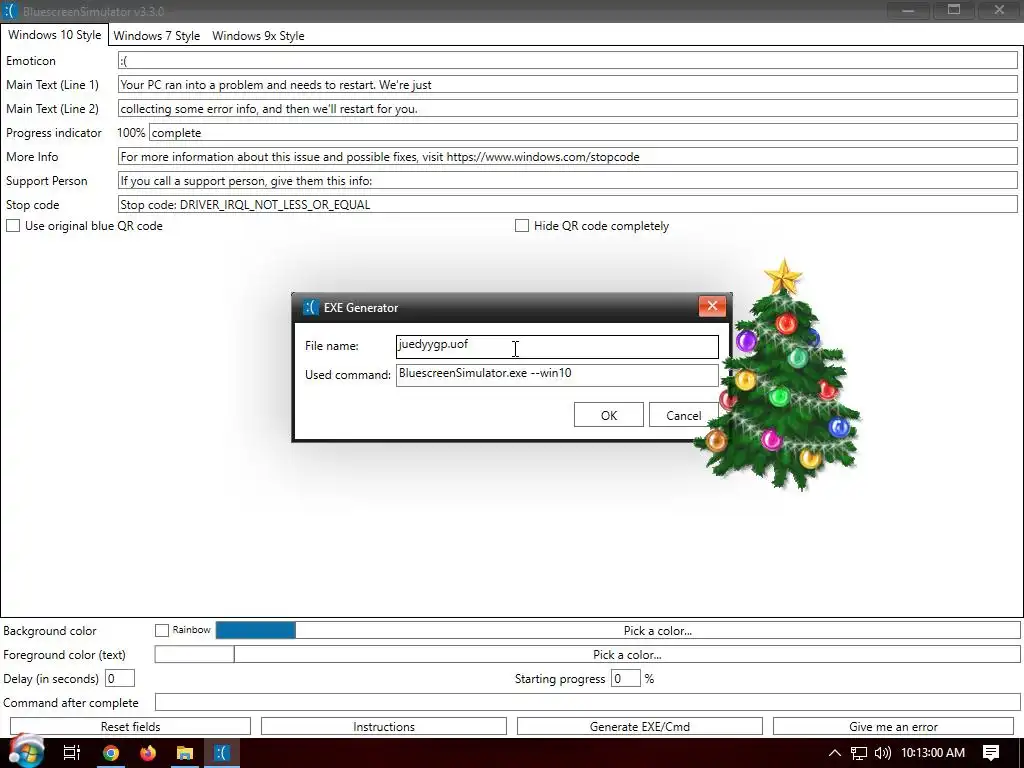Image resolution: width=1024 pixels, height=768 pixels.
Task: Toggle the Rainbow background checkbox
Action: click(x=161, y=630)
